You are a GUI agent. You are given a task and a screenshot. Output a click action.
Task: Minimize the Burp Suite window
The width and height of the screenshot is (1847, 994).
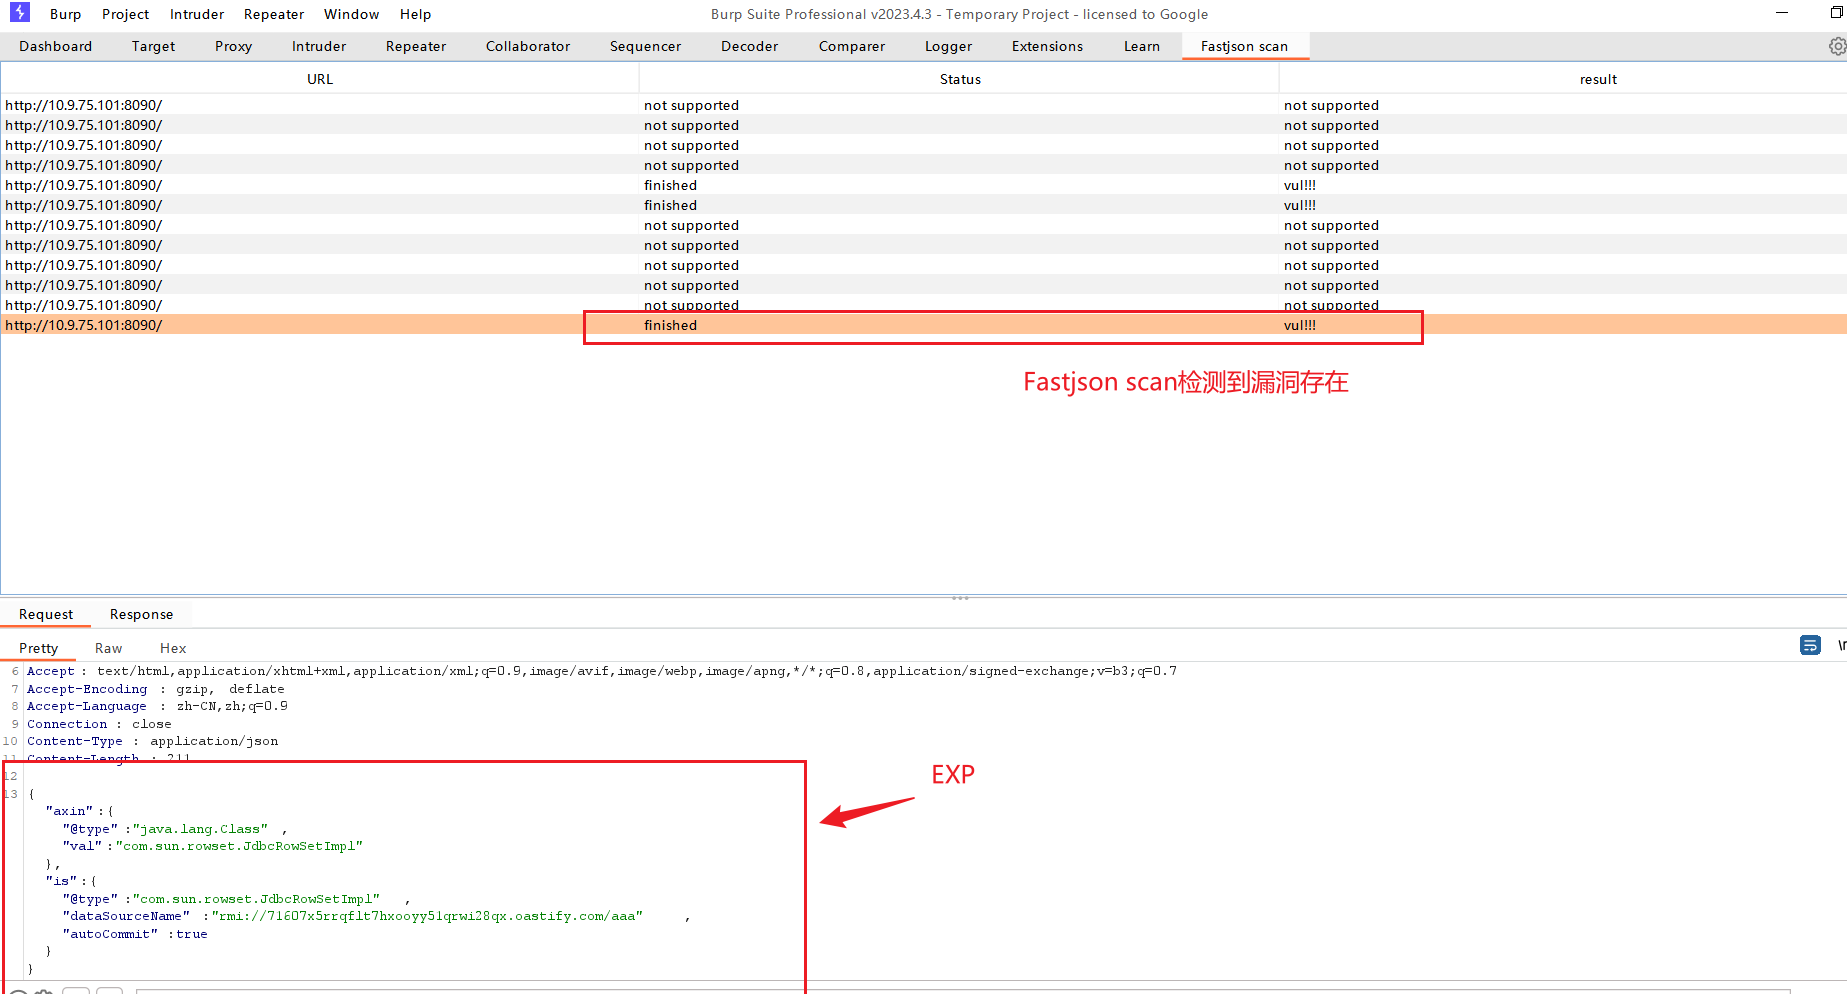(1782, 13)
